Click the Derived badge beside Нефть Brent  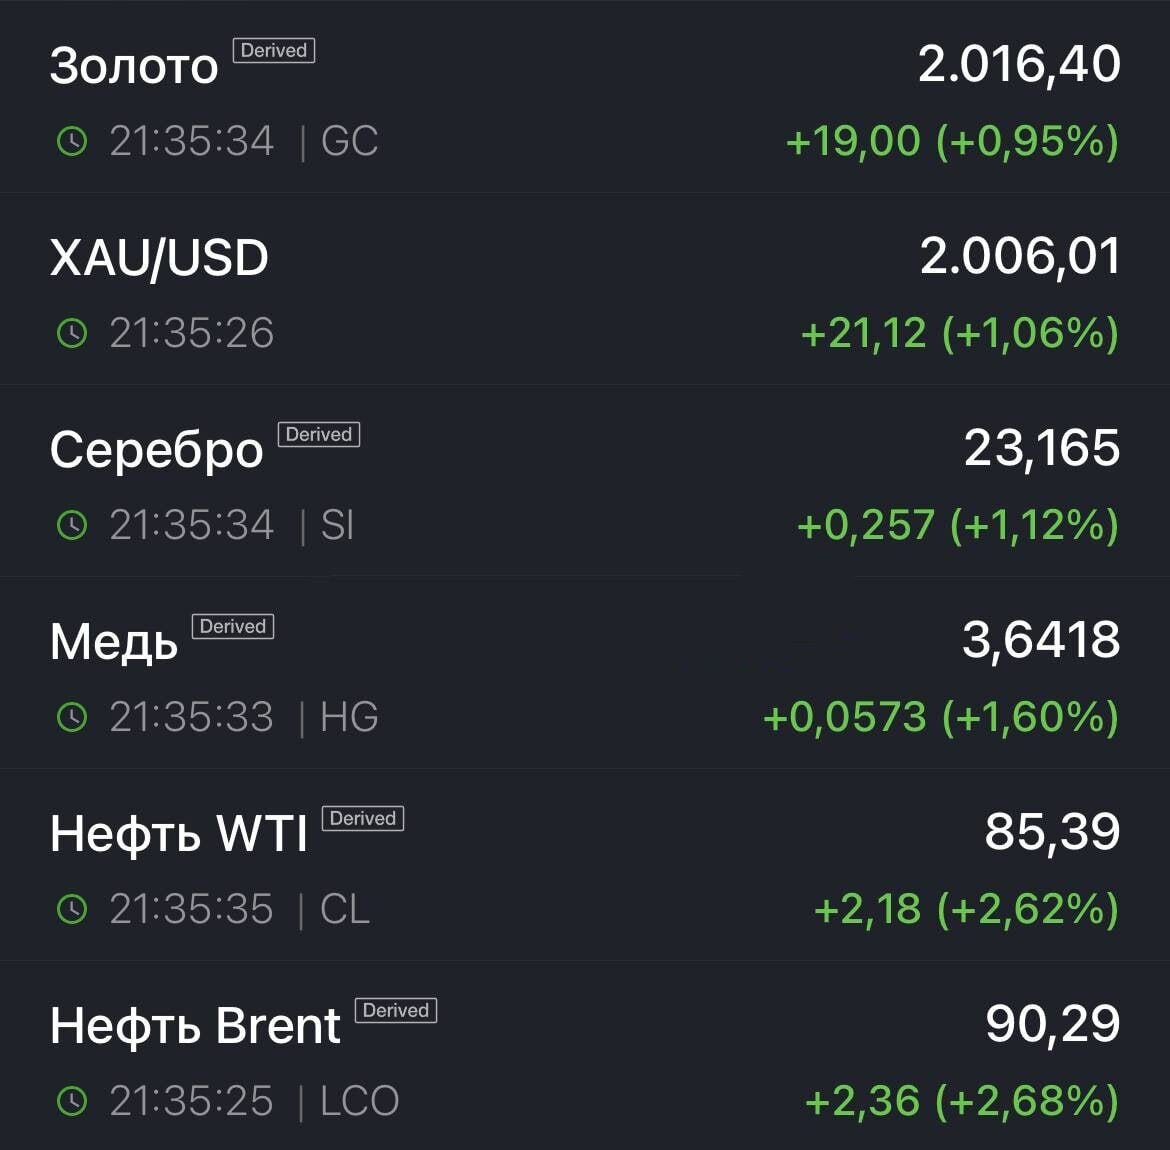tap(396, 1010)
